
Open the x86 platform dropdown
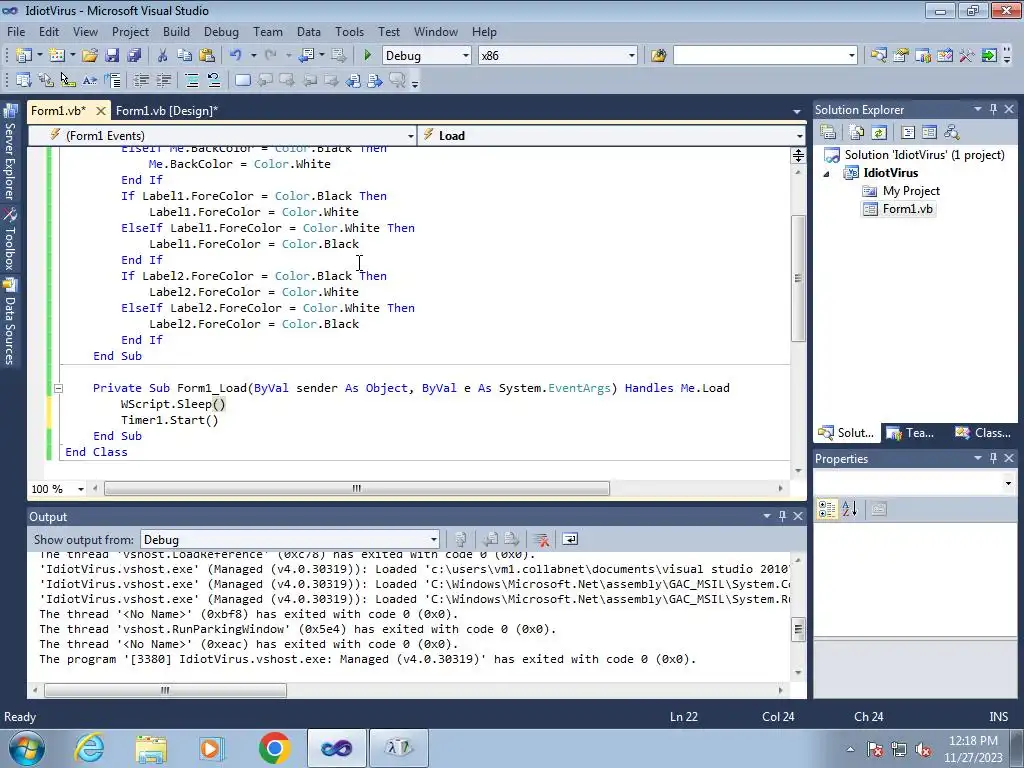[x=632, y=56]
